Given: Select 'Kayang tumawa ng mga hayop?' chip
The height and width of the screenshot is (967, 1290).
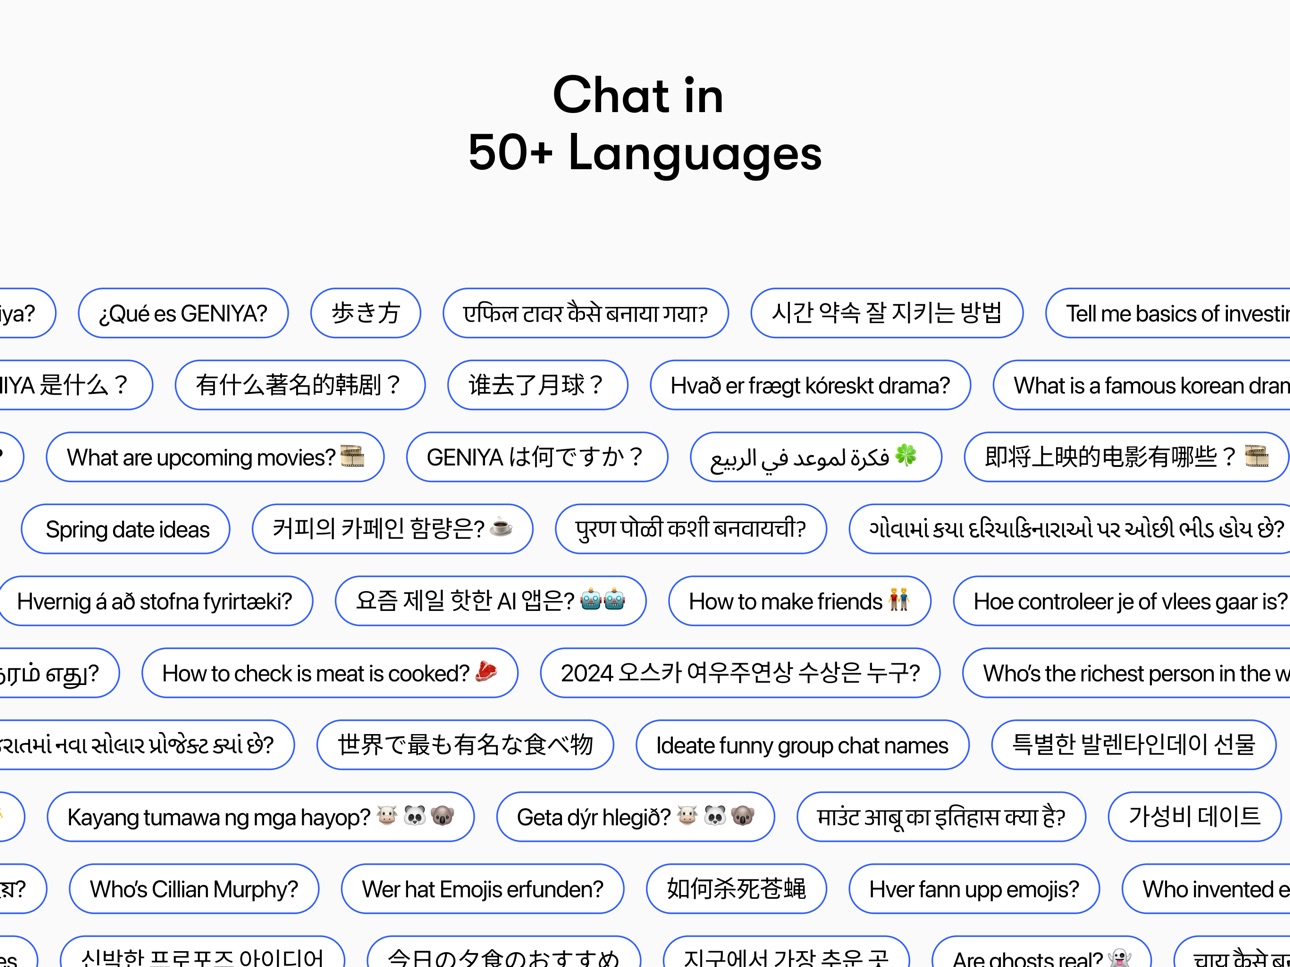Looking at the screenshot, I should [x=260, y=817].
